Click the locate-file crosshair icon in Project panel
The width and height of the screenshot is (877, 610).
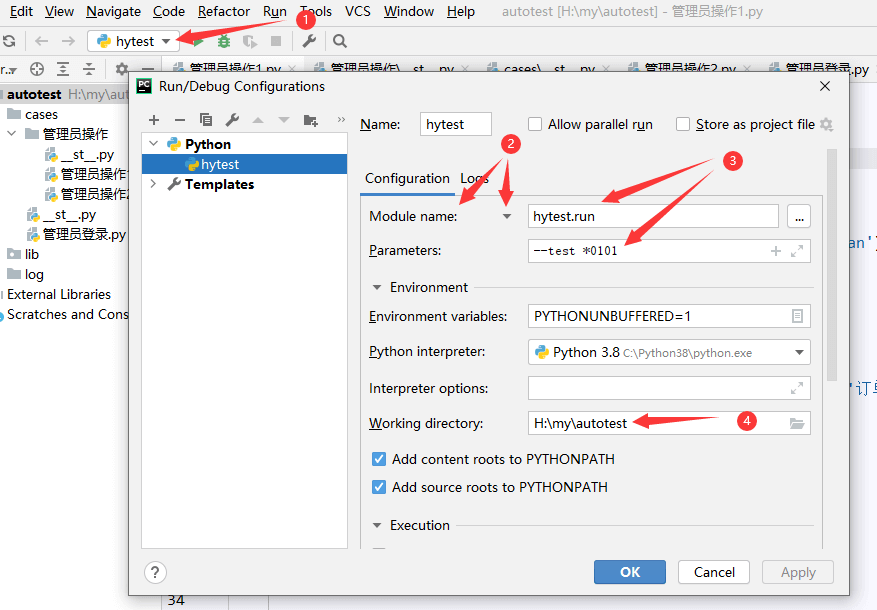[37, 69]
